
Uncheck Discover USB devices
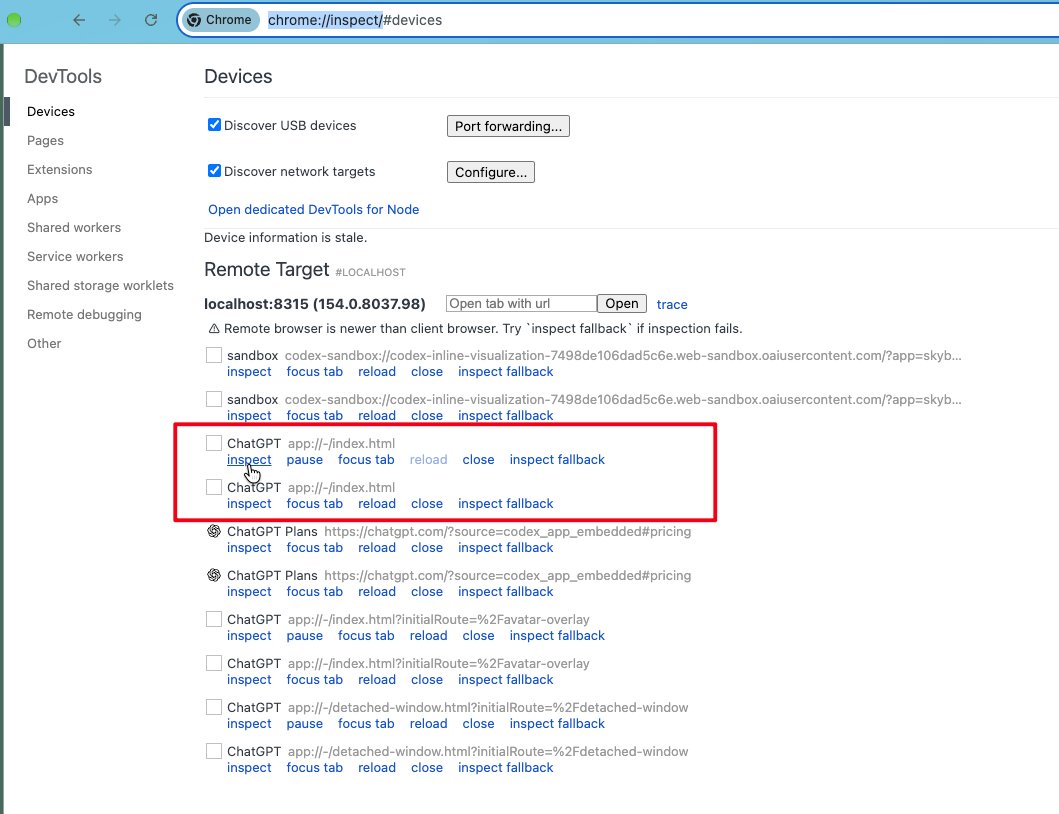pyautogui.click(x=214, y=125)
